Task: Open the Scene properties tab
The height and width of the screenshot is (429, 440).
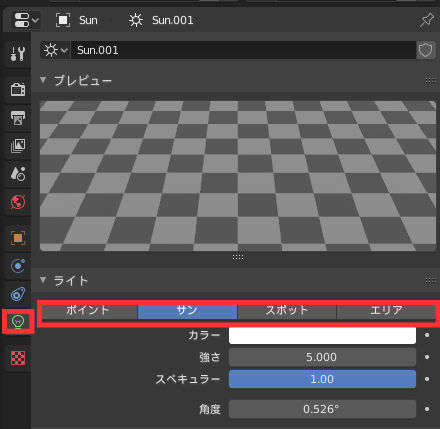Action: click(x=18, y=174)
